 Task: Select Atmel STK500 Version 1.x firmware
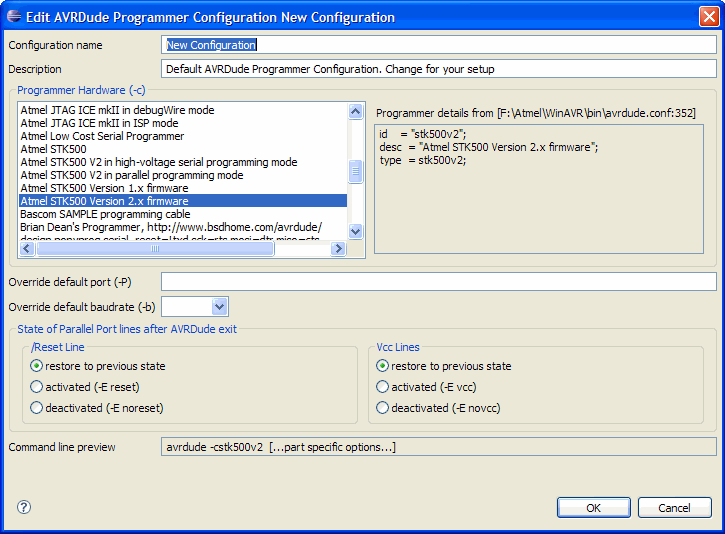click(104, 188)
